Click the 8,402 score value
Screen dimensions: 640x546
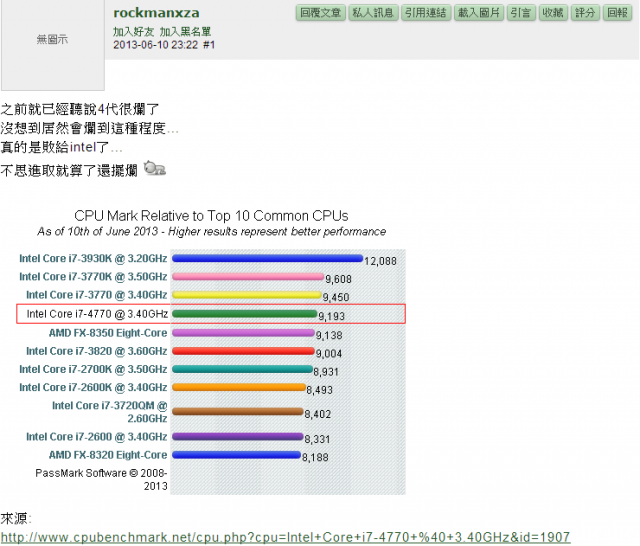tap(318, 414)
